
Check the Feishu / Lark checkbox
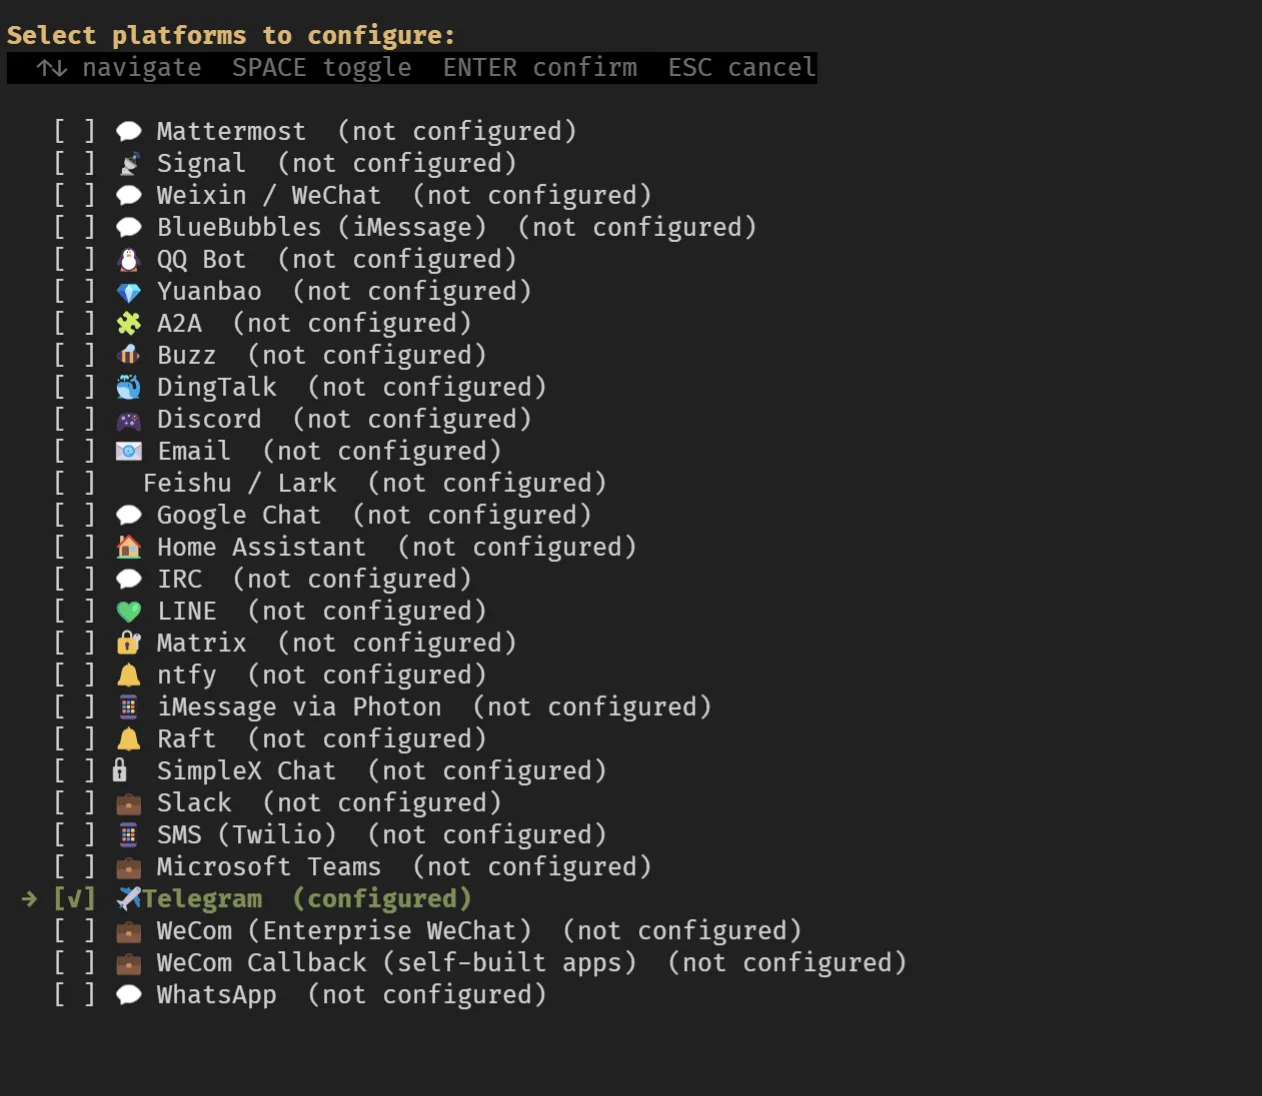(74, 483)
